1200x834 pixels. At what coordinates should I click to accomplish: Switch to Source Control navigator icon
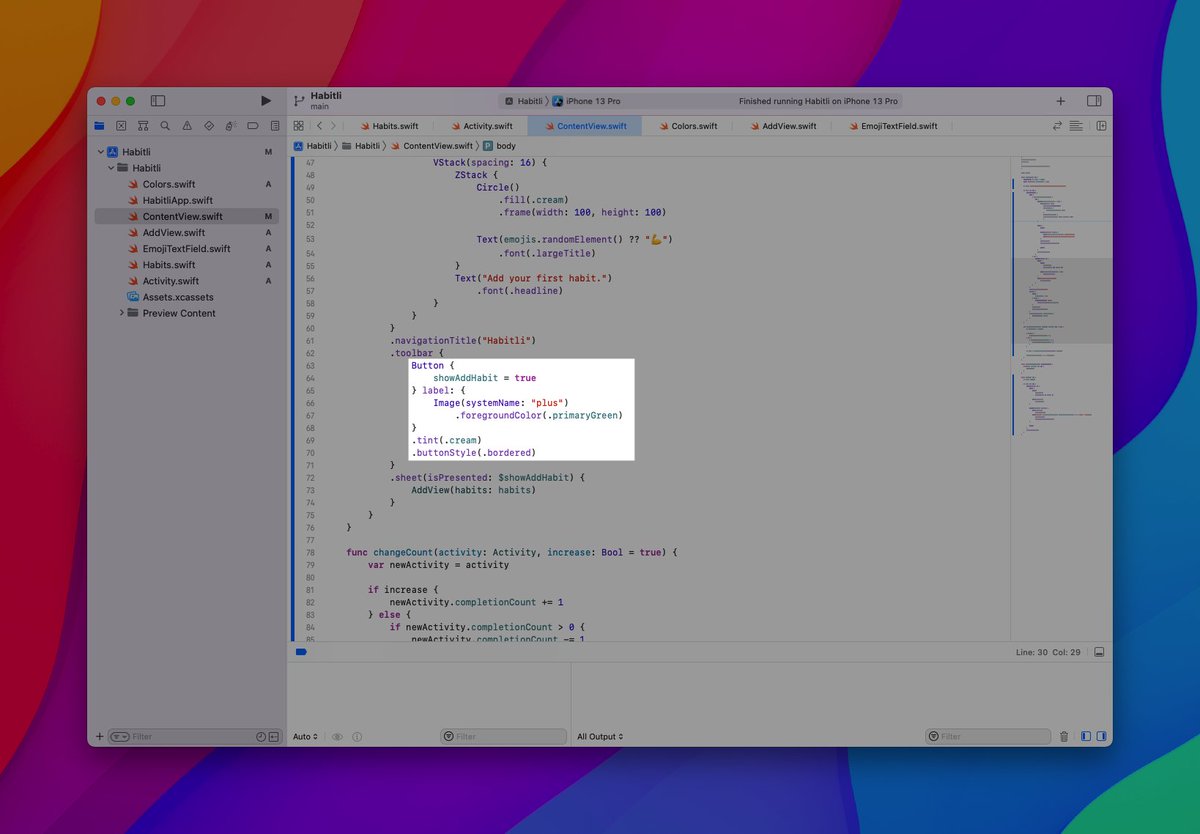pos(121,126)
